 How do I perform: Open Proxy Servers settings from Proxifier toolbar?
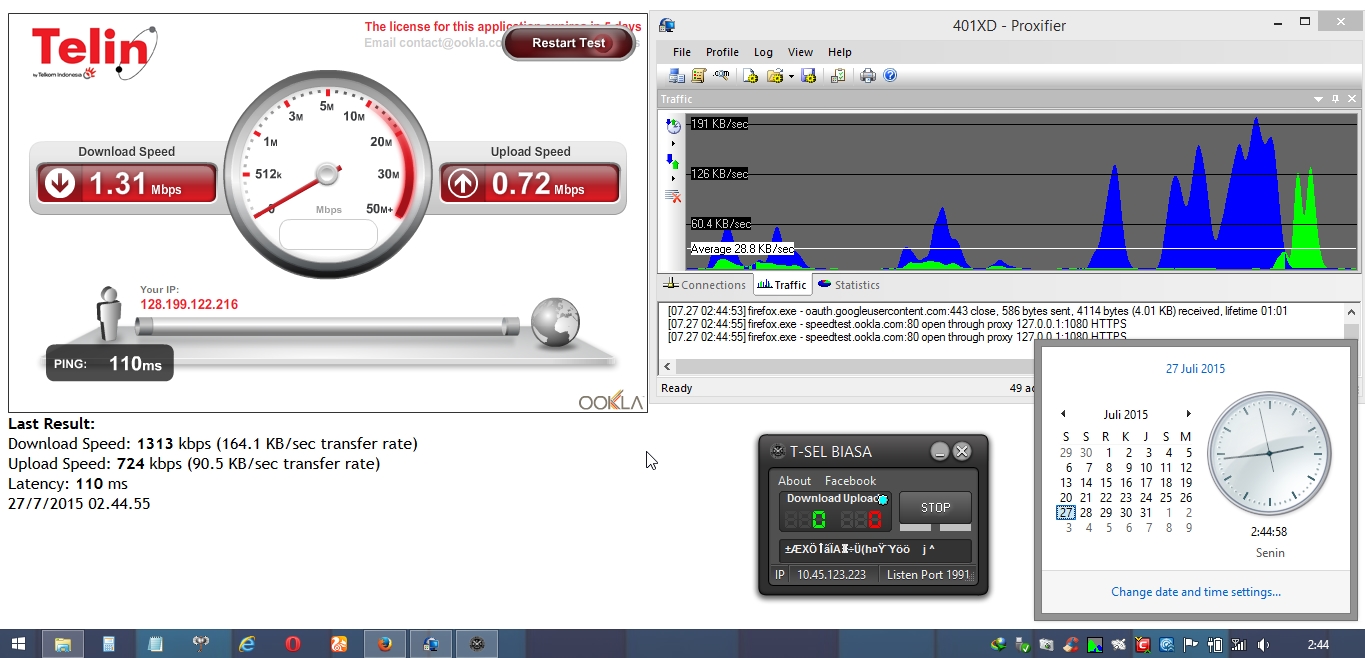coord(677,76)
